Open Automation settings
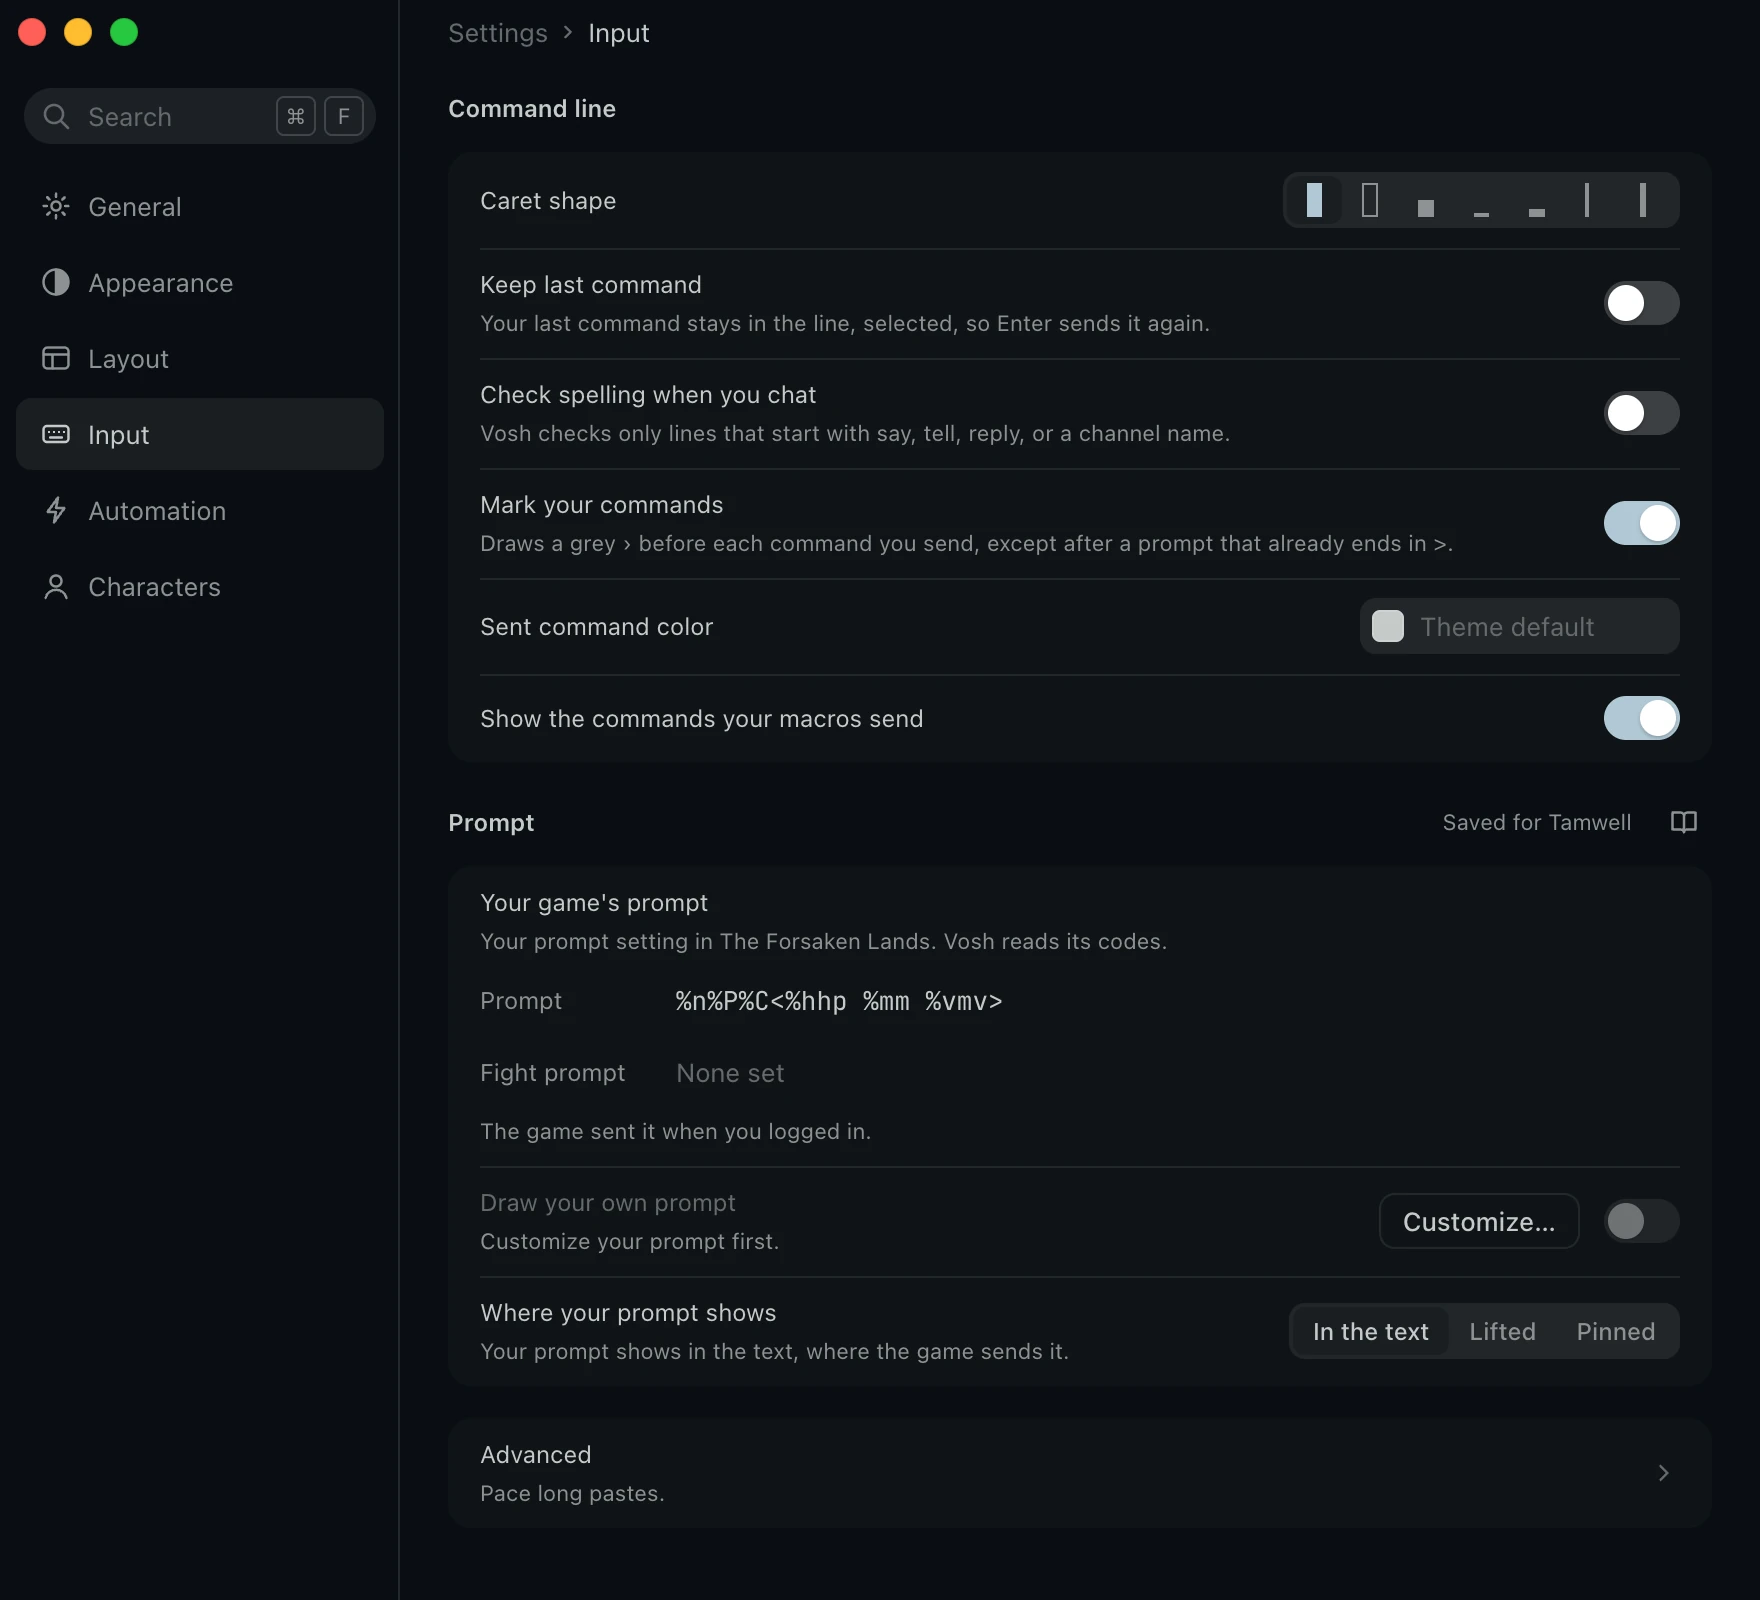 [x=200, y=510]
